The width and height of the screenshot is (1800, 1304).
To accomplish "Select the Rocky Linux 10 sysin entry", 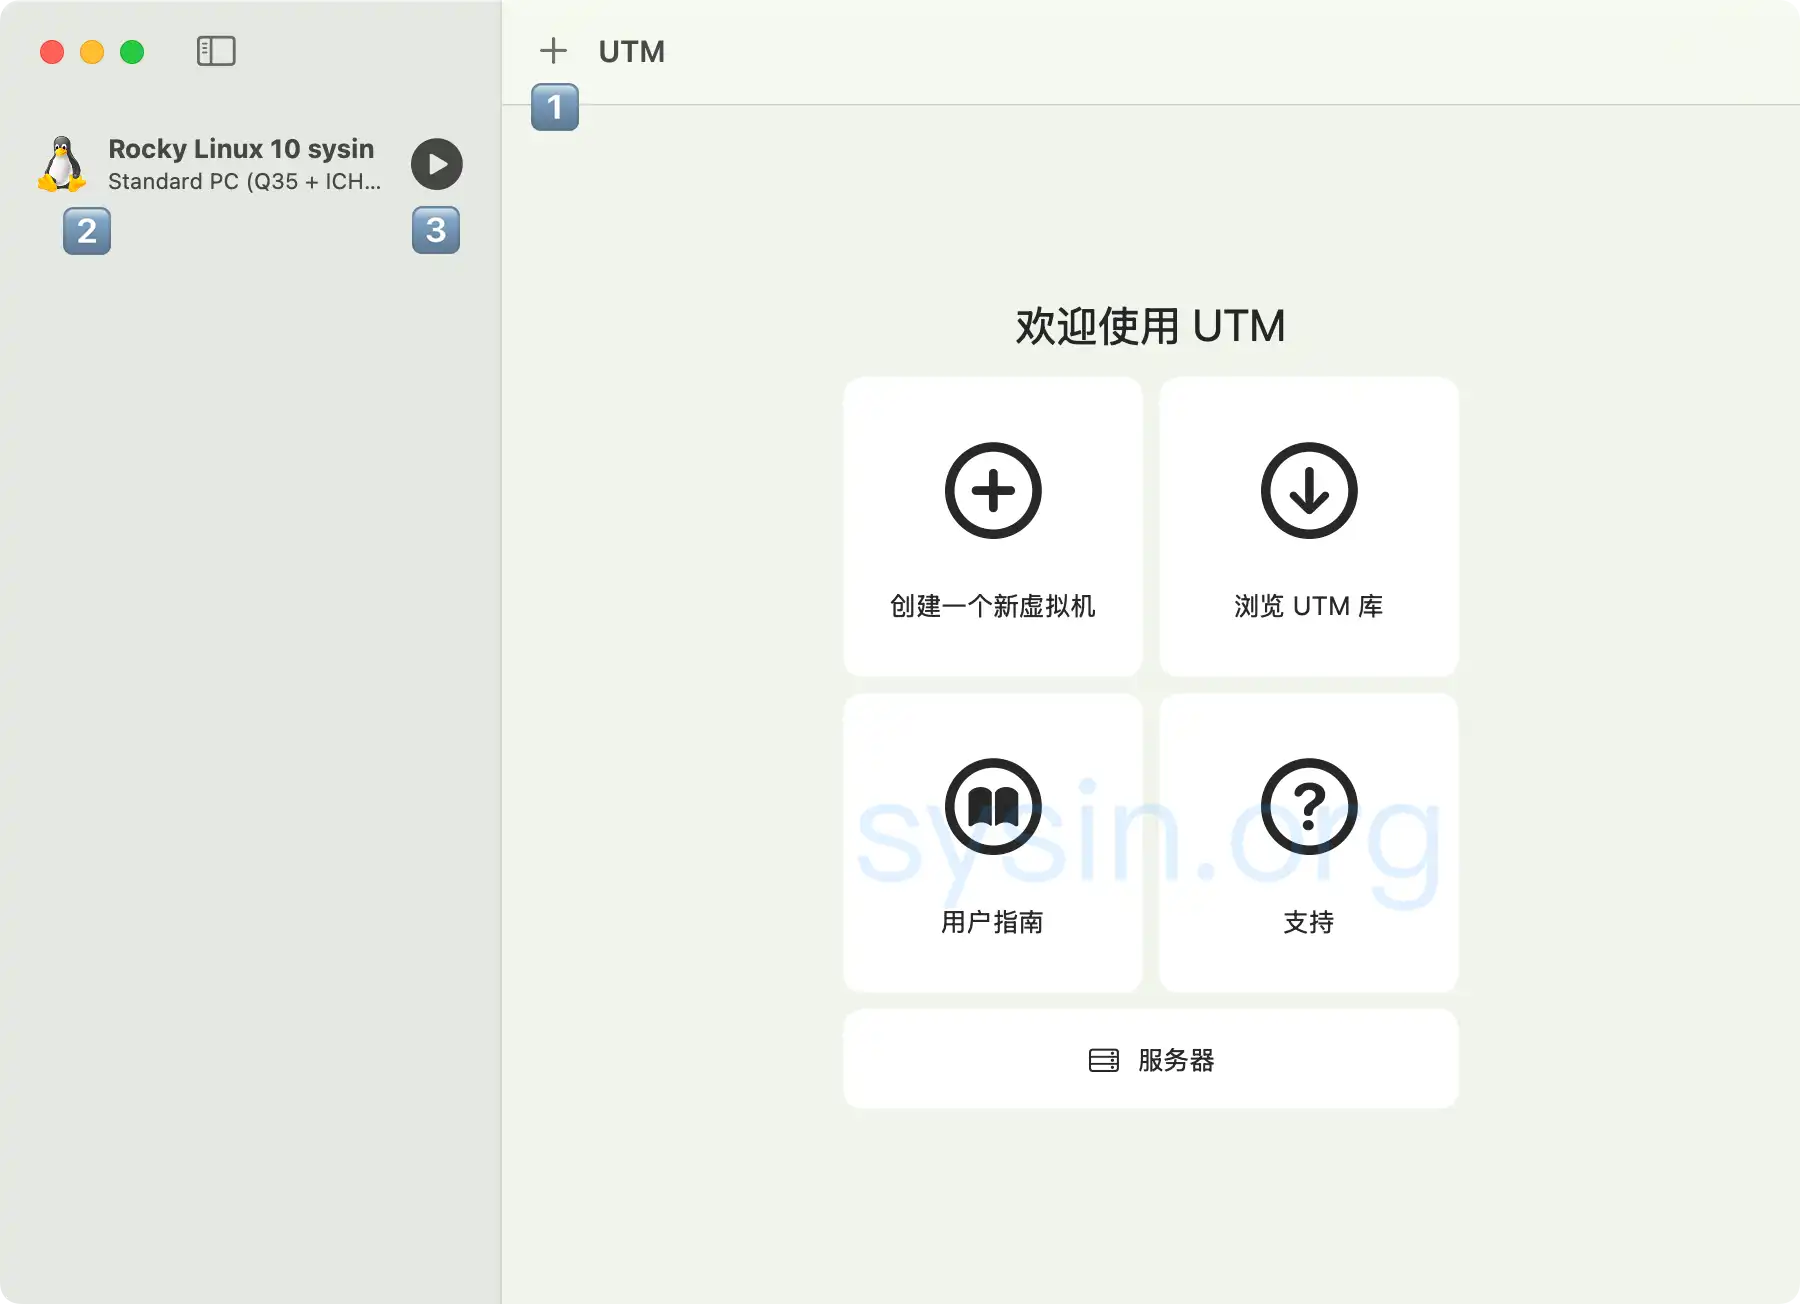I will (x=250, y=164).
